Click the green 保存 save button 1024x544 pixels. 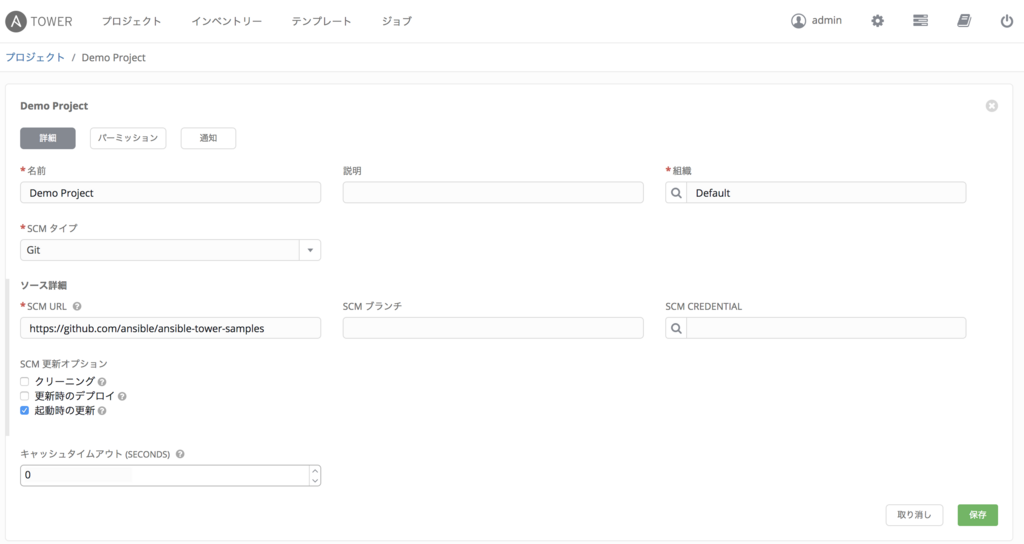tap(978, 515)
